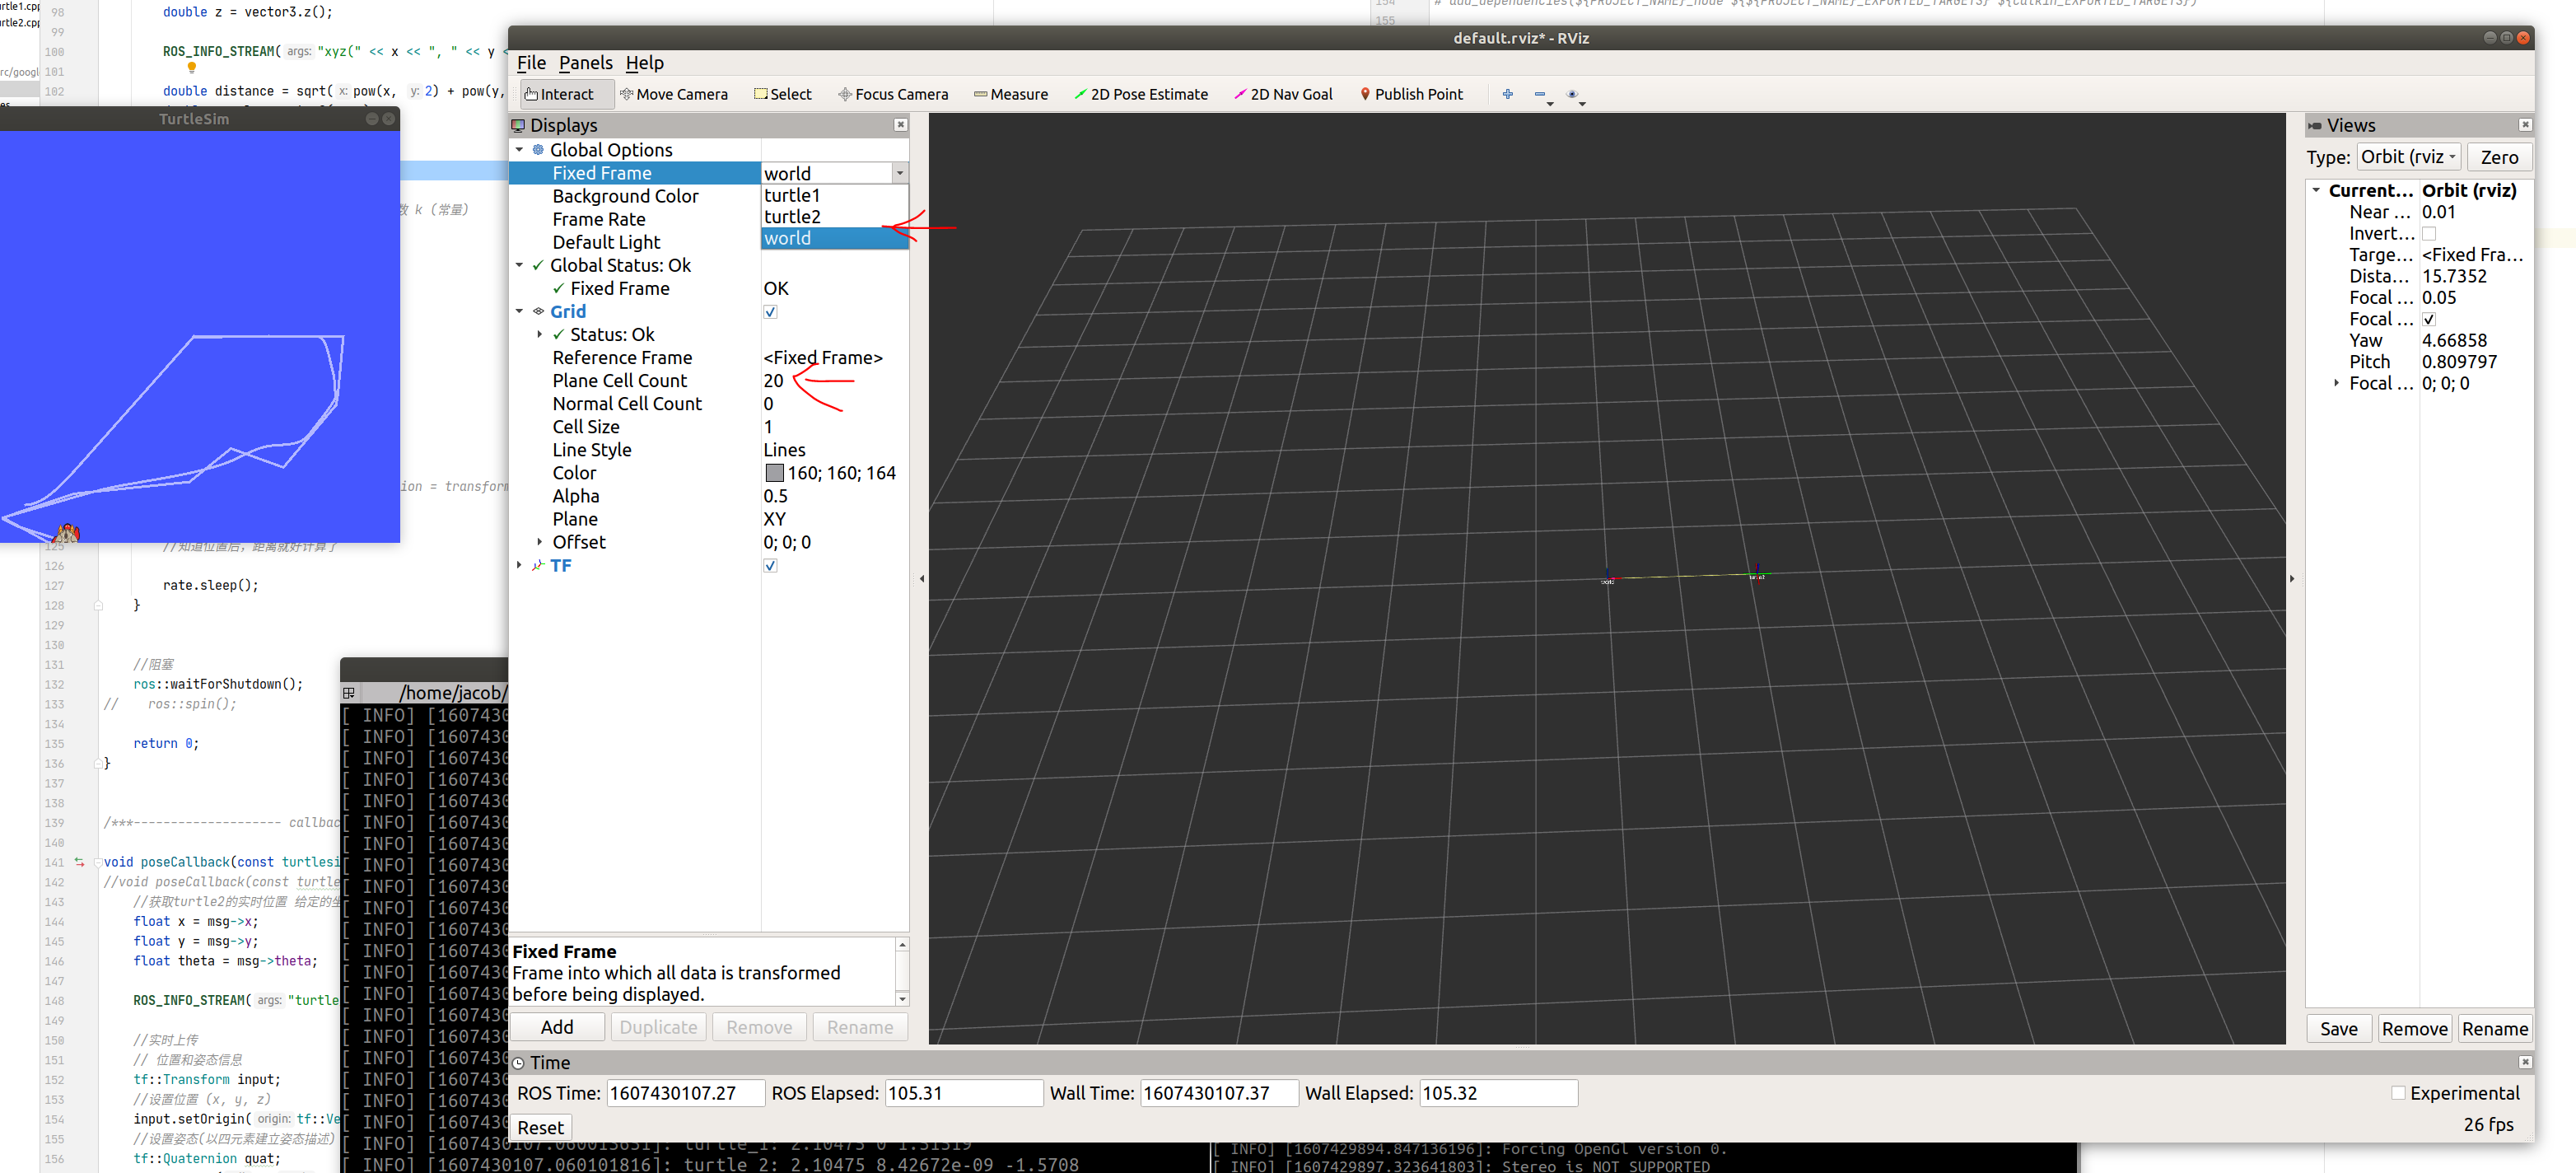
Task: Click the blue plus add-tool icon
Action: pyautogui.click(x=1507, y=94)
